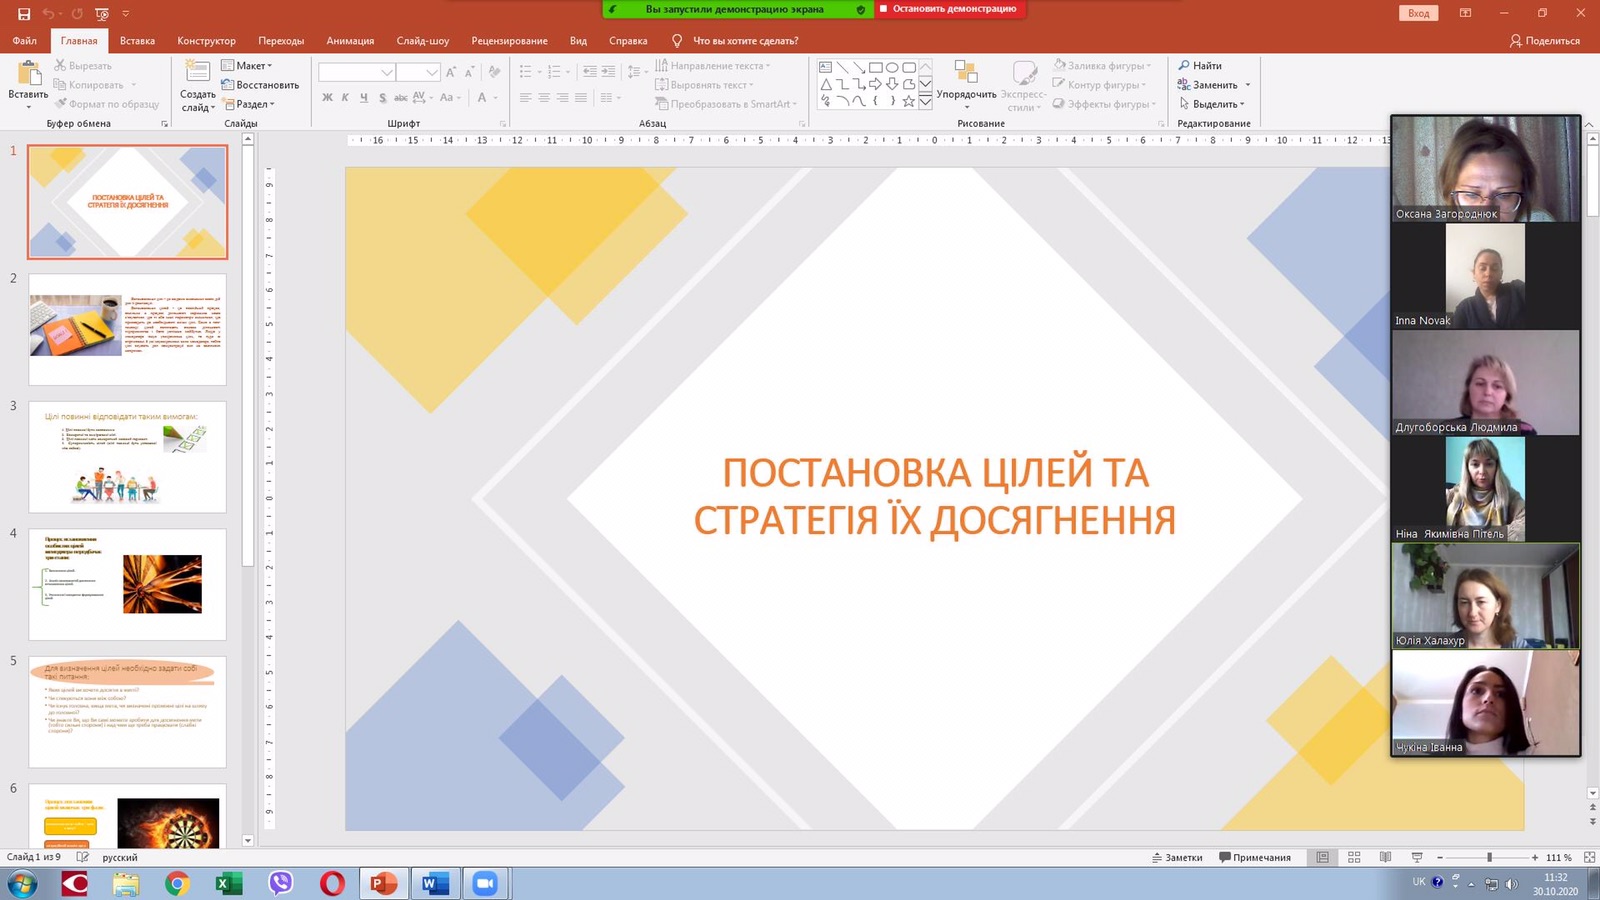Screen dimensions: 1600x900
Task: Open the Section (Раздел) dropdown
Action: (x=248, y=104)
